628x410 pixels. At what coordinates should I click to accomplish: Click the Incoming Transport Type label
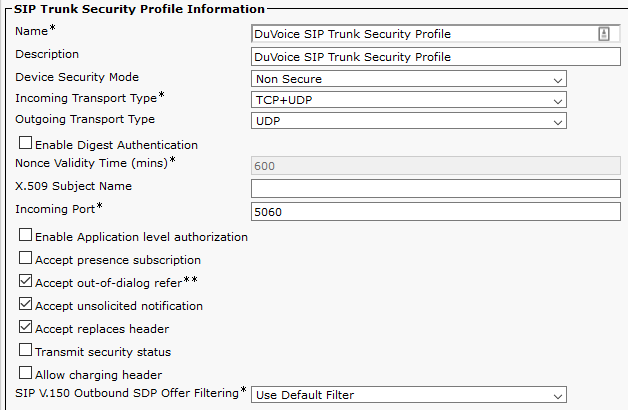(86, 98)
